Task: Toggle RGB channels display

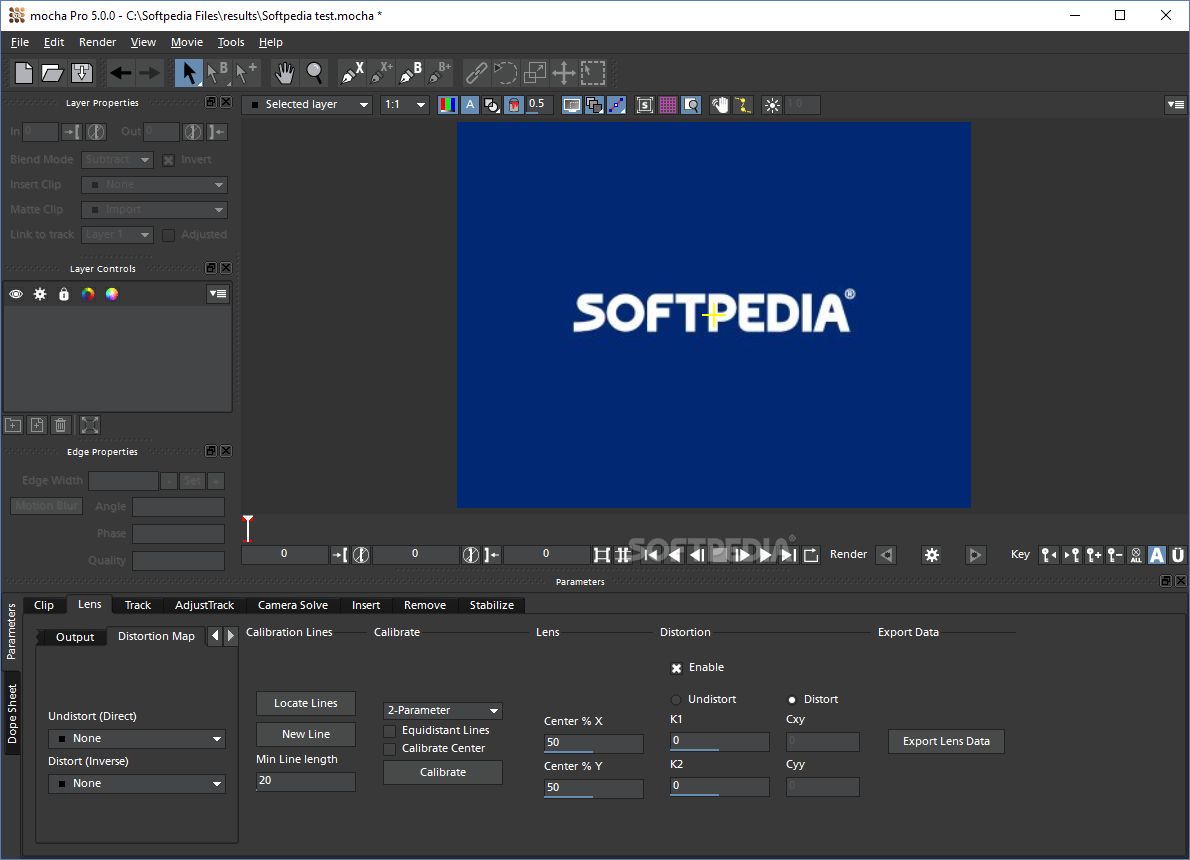Action: tap(448, 105)
